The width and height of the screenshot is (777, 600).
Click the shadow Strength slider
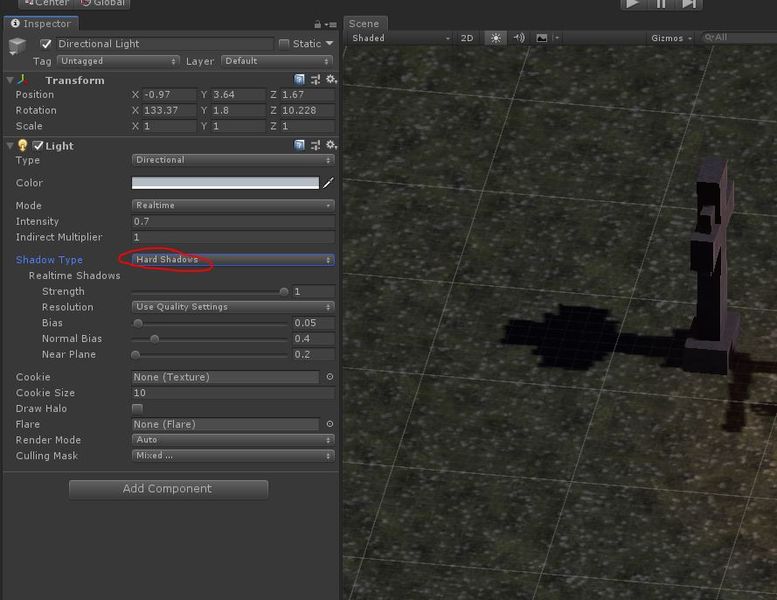click(210, 292)
